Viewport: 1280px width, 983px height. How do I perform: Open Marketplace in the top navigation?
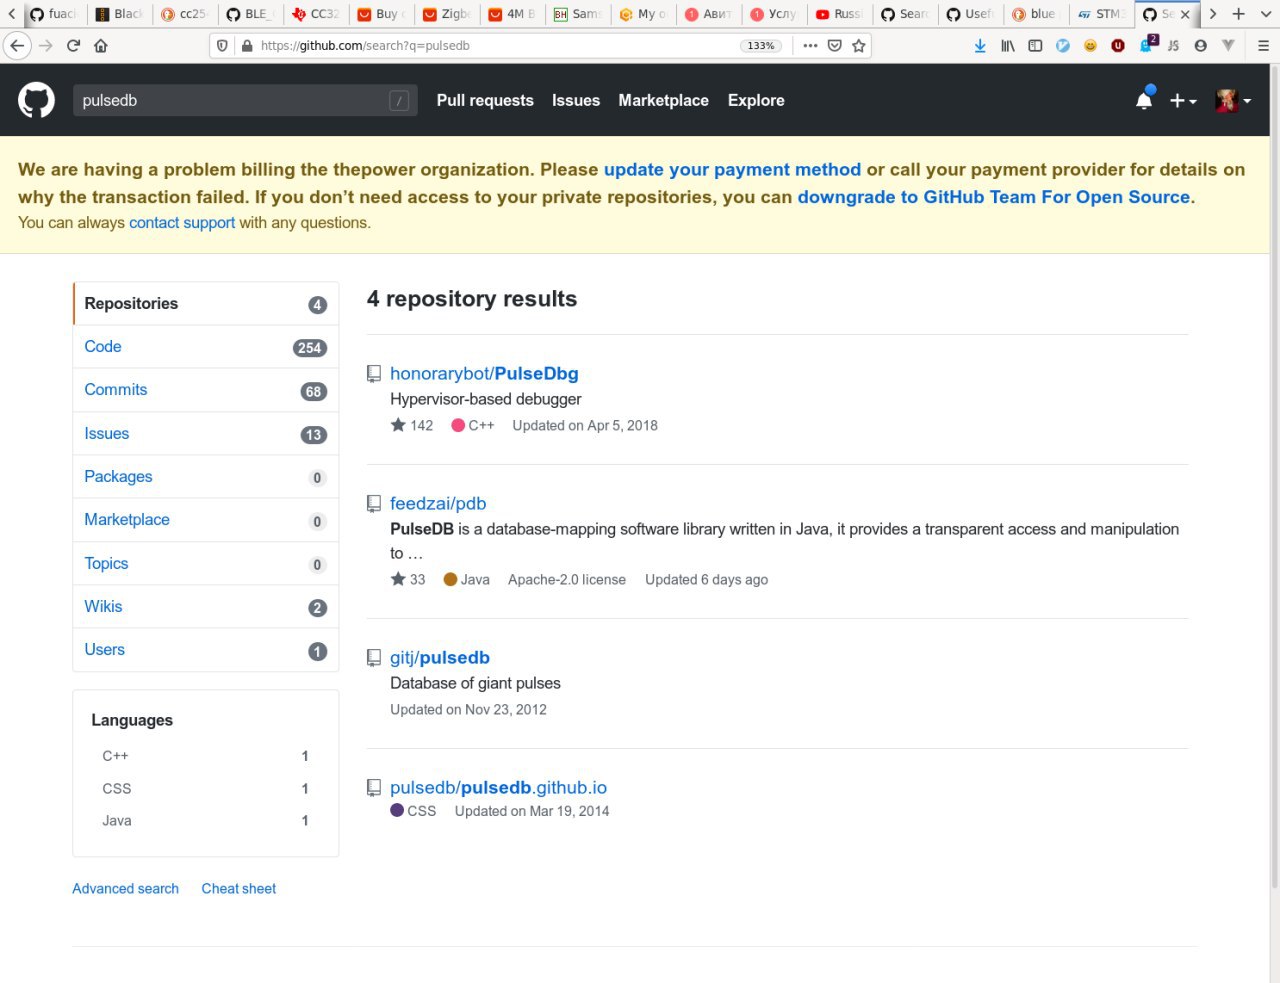click(x=663, y=100)
